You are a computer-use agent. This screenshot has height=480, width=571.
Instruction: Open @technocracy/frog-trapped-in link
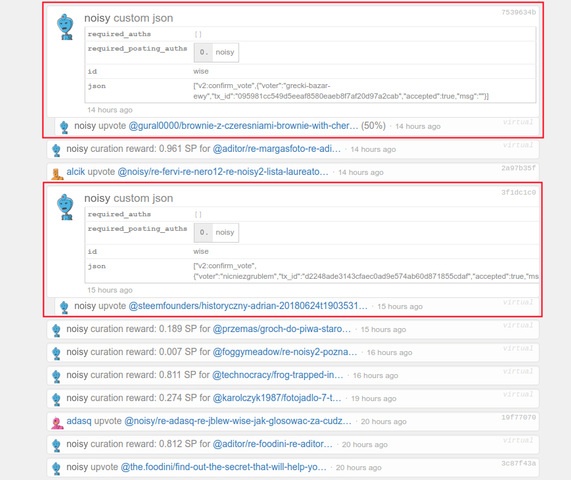pos(277,375)
